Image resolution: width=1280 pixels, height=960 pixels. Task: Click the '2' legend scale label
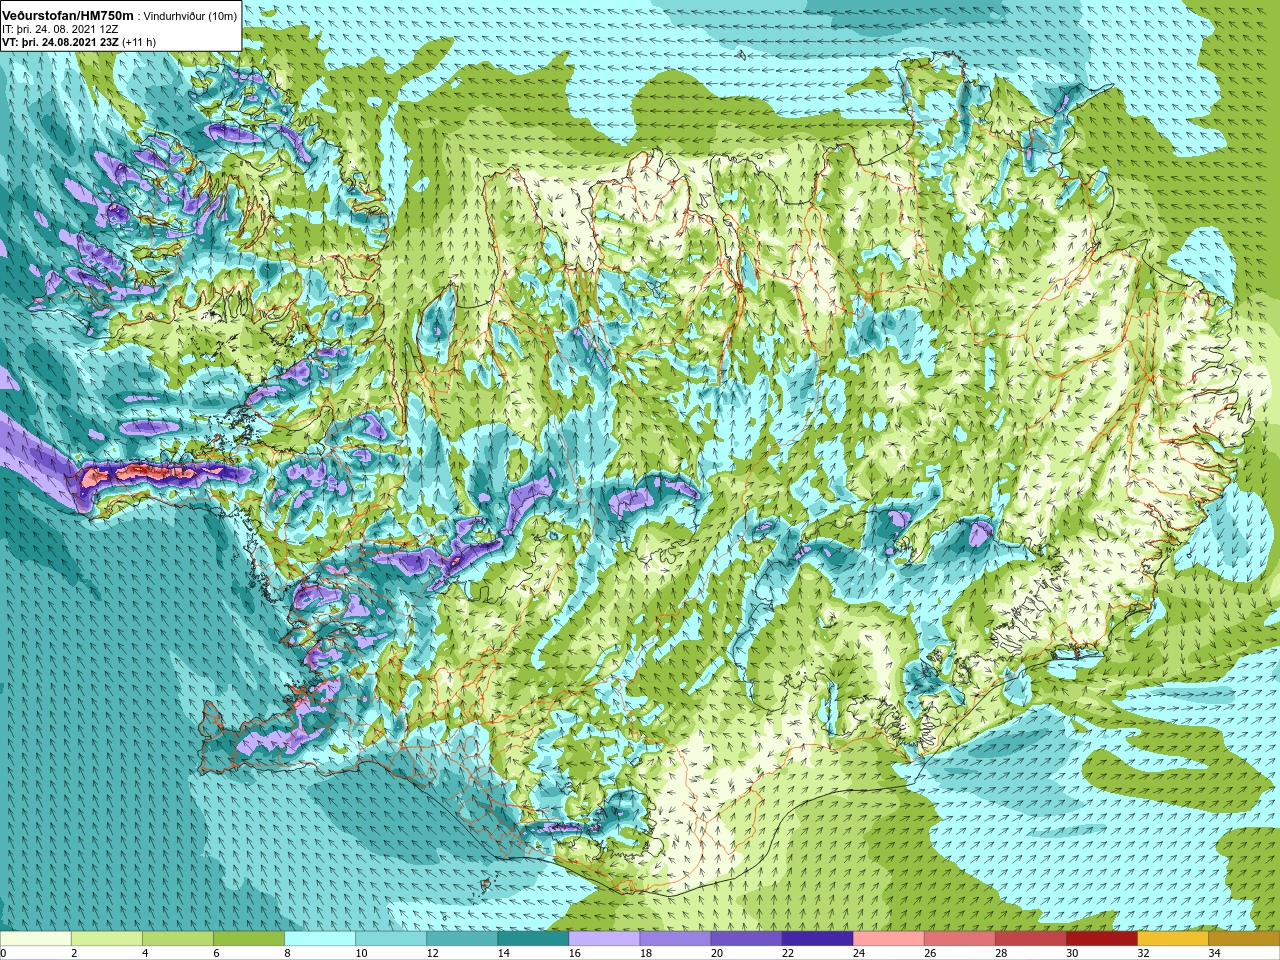point(74,953)
